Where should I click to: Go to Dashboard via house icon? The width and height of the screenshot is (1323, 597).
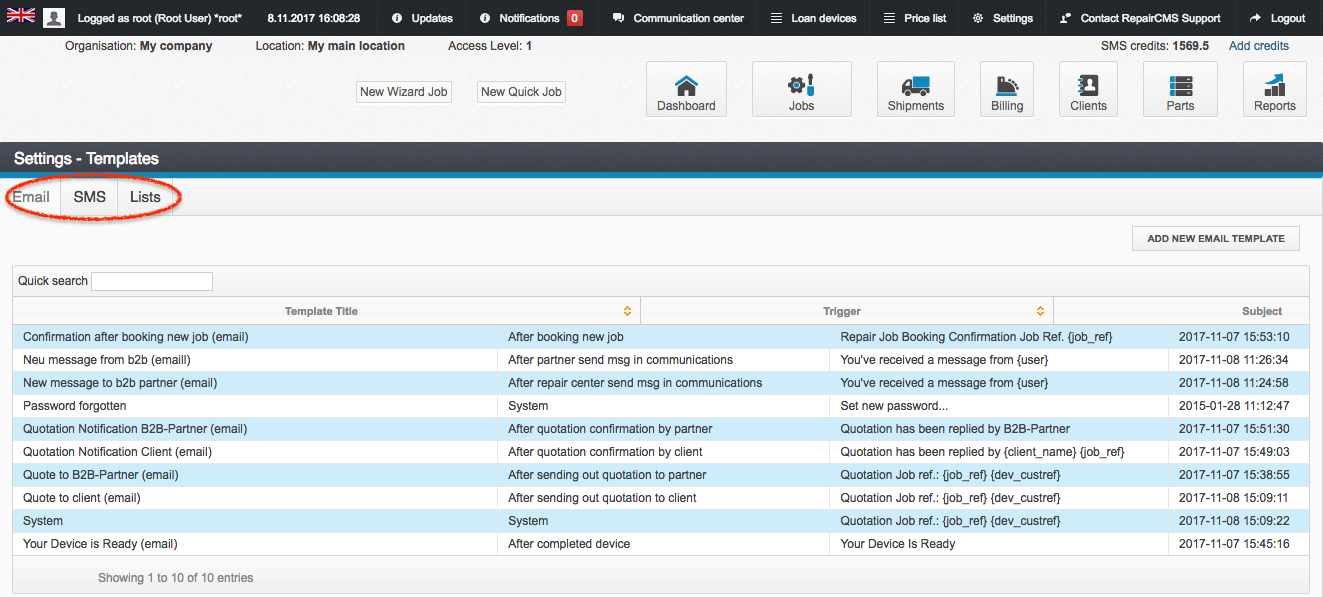point(686,89)
